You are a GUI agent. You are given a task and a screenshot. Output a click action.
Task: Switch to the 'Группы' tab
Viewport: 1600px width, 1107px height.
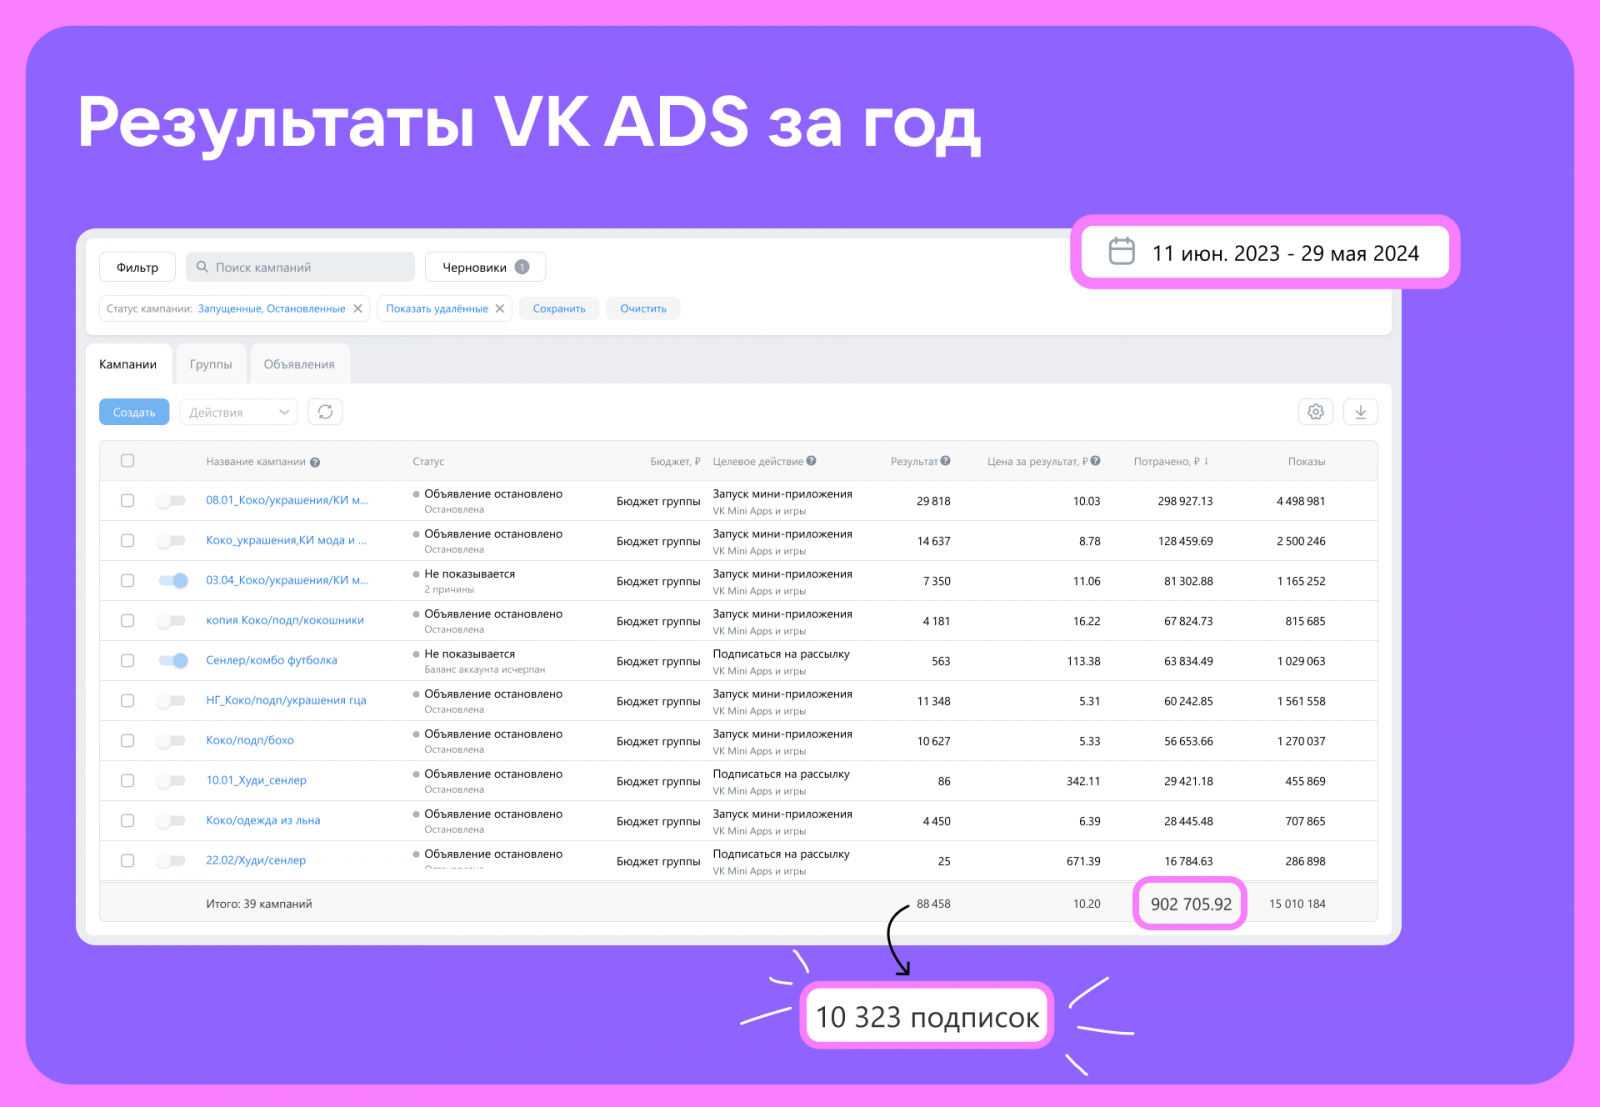[211, 364]
